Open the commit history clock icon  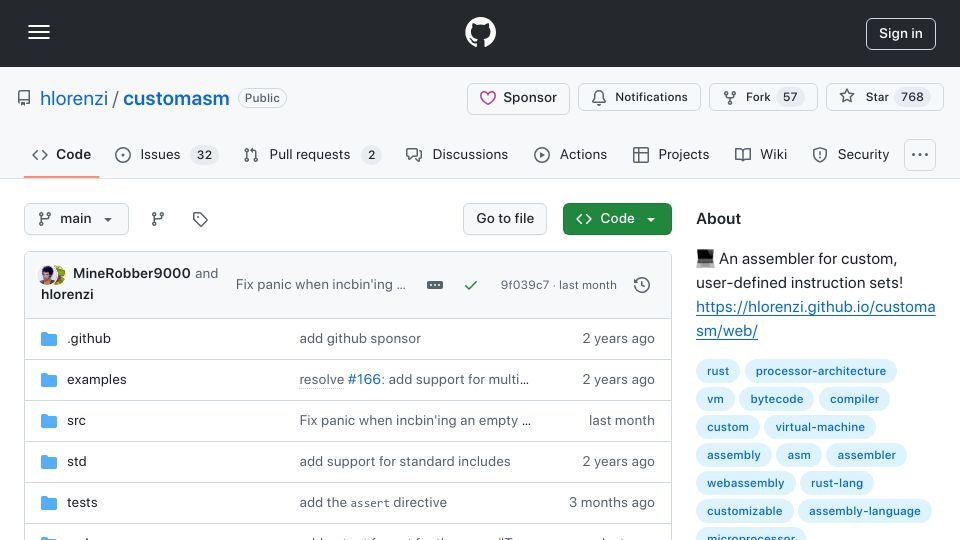(x=642, y=285)
